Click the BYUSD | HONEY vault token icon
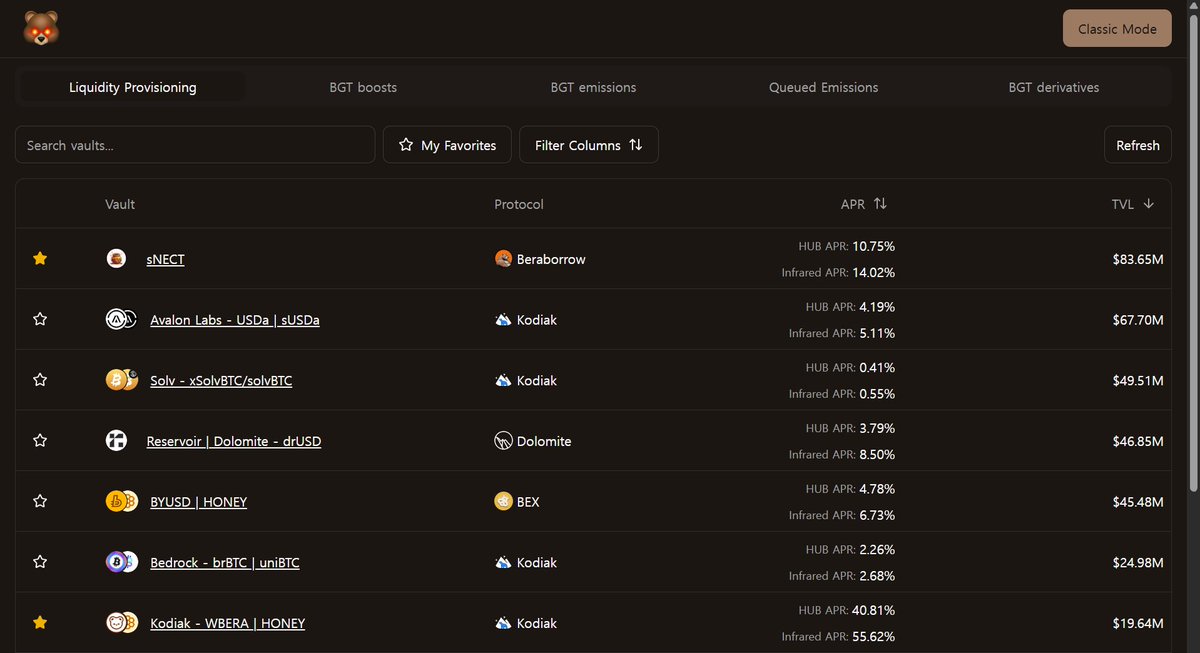The width and height of the screenshot is (1200, 653). [x=121, y=501]
